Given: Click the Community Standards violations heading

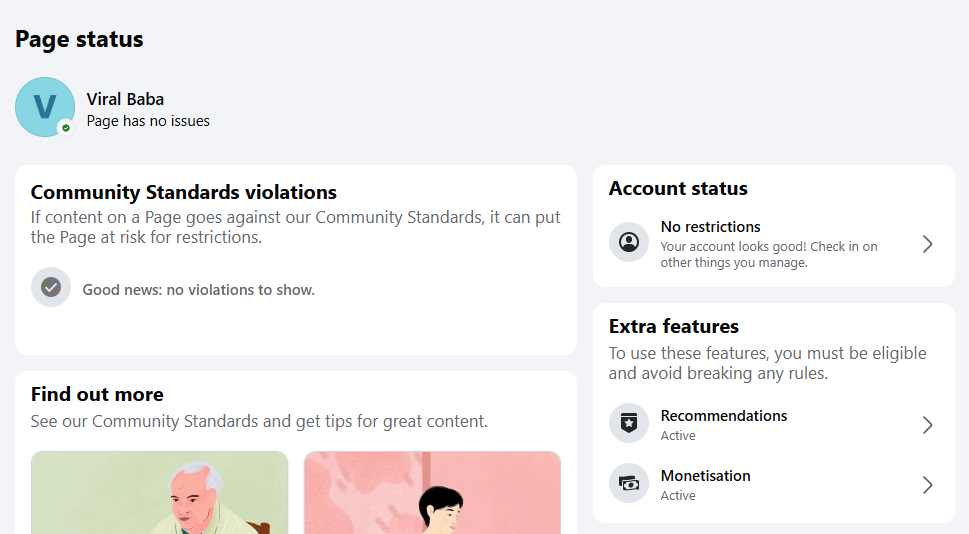Looking at the screenshot, I should click(x=184, y=192).
